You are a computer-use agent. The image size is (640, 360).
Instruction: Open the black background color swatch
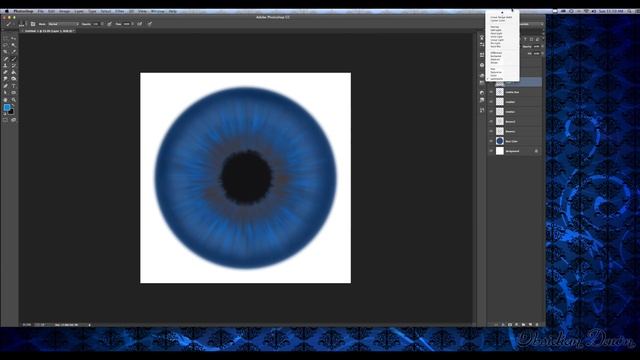click(11, 111)
